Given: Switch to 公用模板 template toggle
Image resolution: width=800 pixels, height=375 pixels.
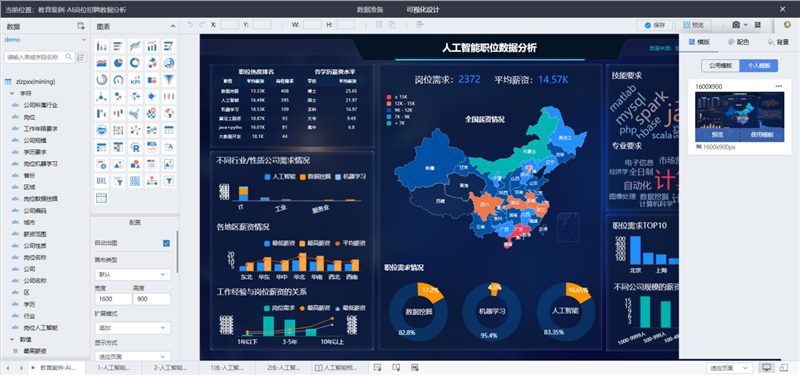Looking at the screenshot, I should pyautogui.click(x=720, y=65).
